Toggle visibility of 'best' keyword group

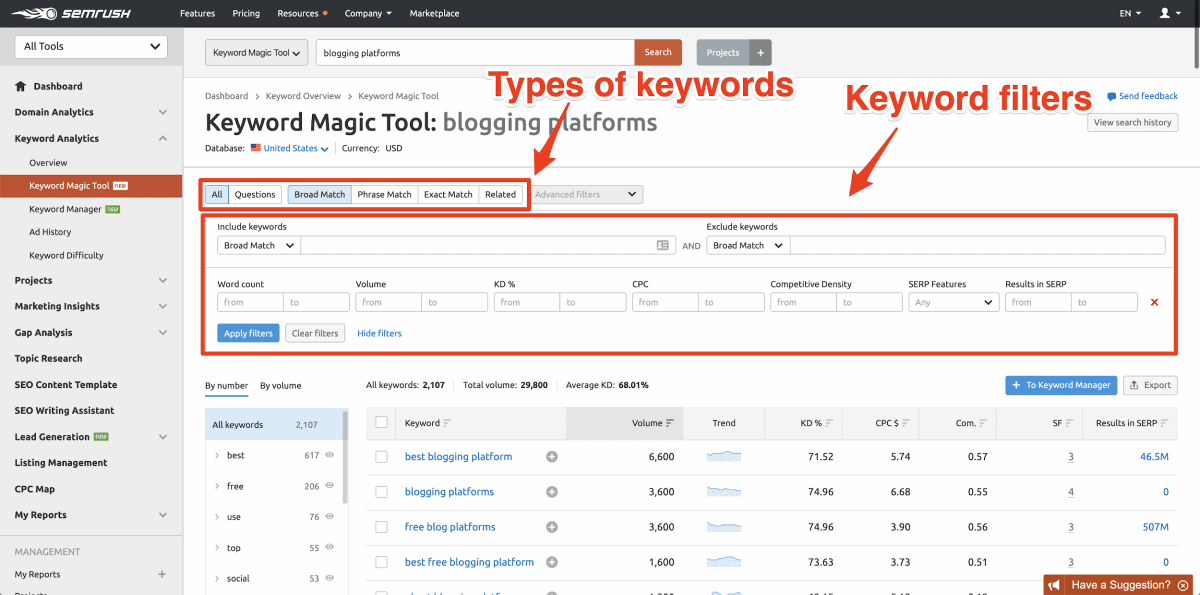click(x=329, y=455)
